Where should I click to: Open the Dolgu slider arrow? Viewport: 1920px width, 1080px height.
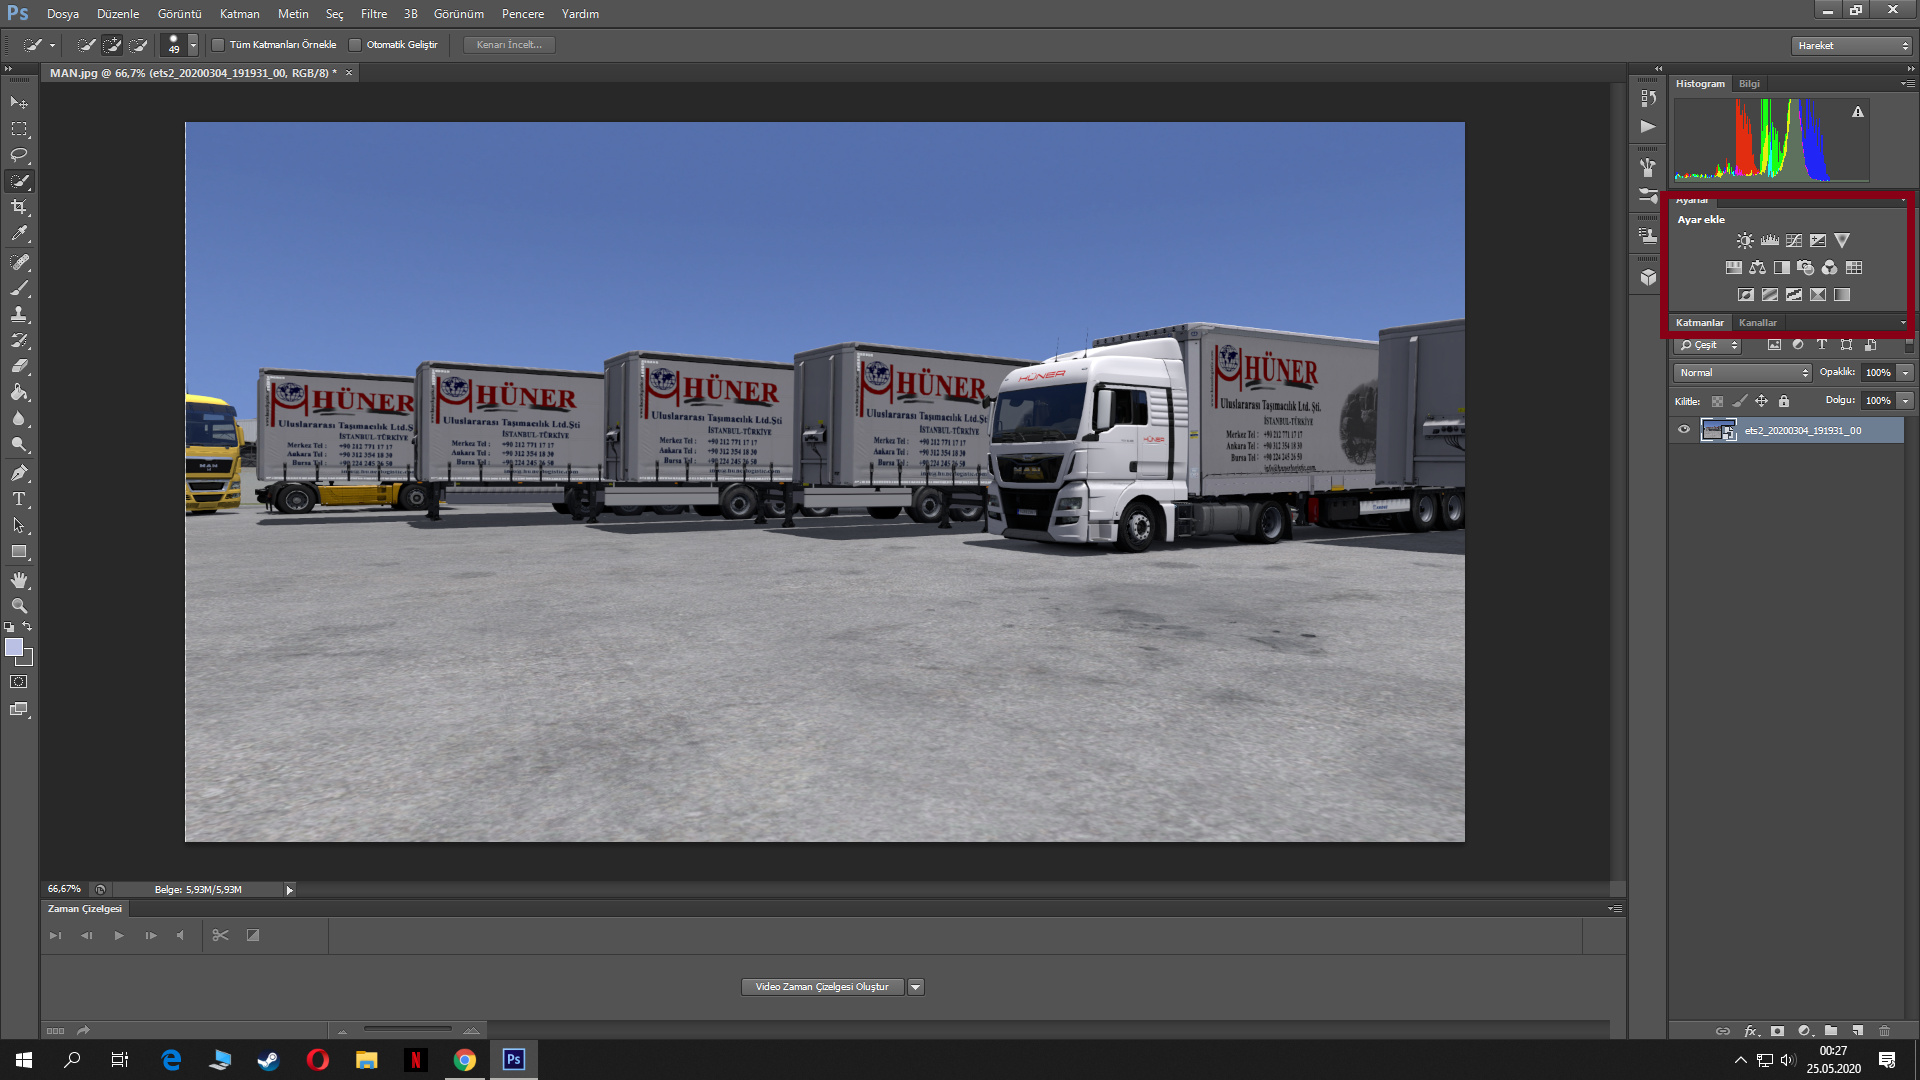(1906, 401)
